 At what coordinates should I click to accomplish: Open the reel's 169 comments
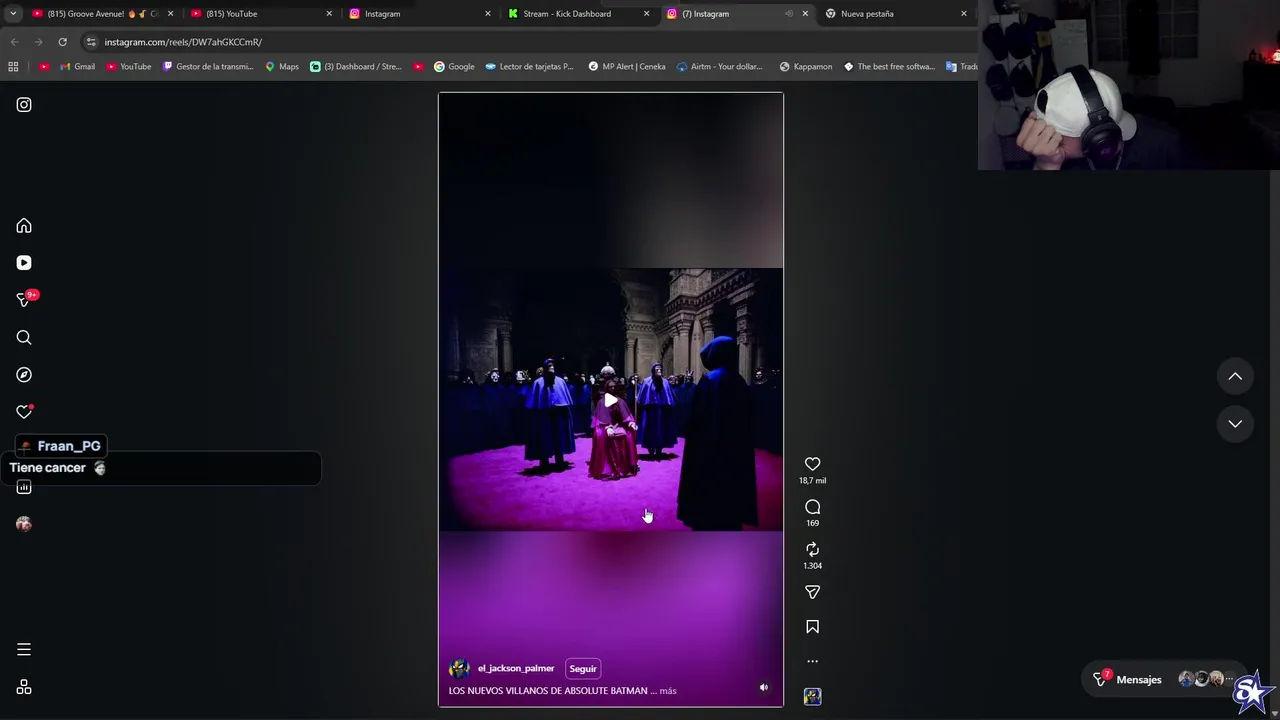(812, 507)
